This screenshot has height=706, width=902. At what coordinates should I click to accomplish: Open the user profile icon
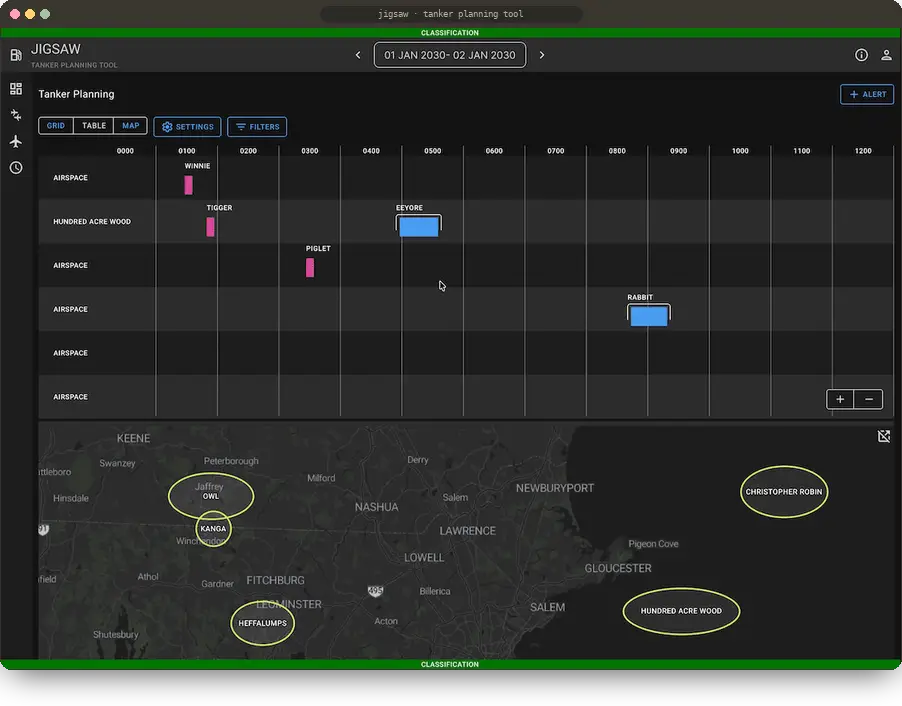point(886,55)
